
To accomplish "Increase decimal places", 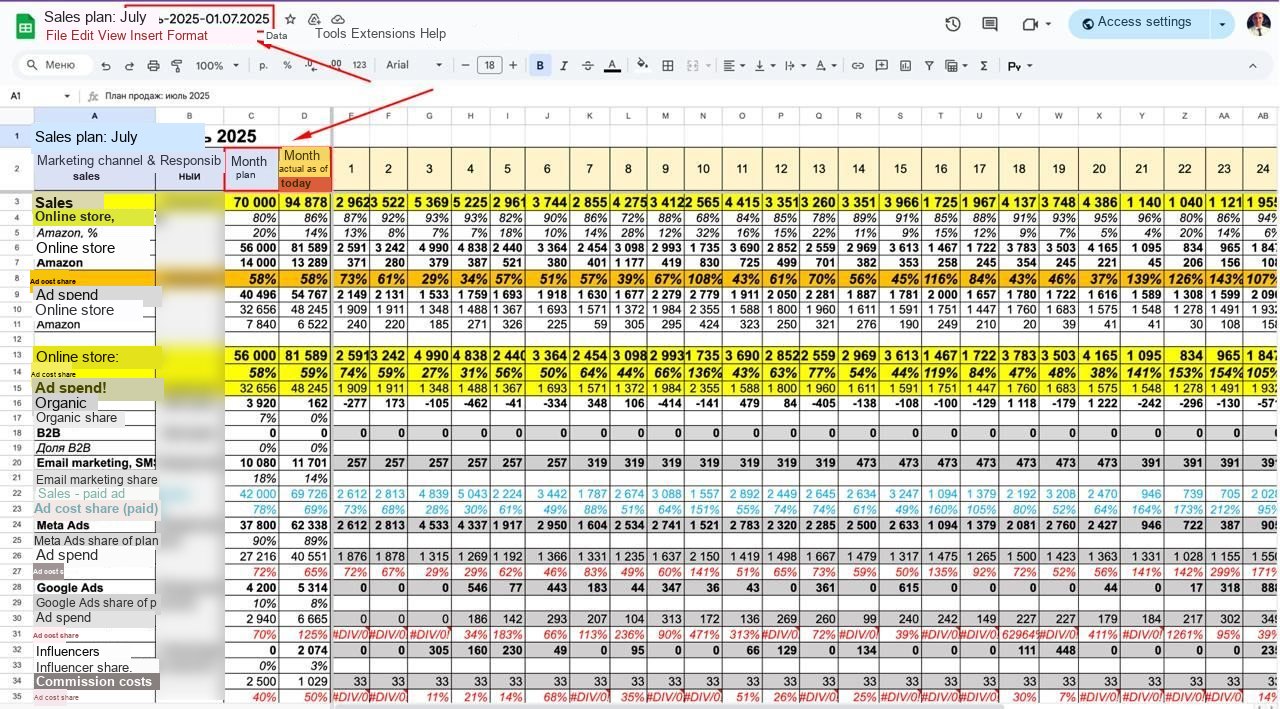I will 335,66.
